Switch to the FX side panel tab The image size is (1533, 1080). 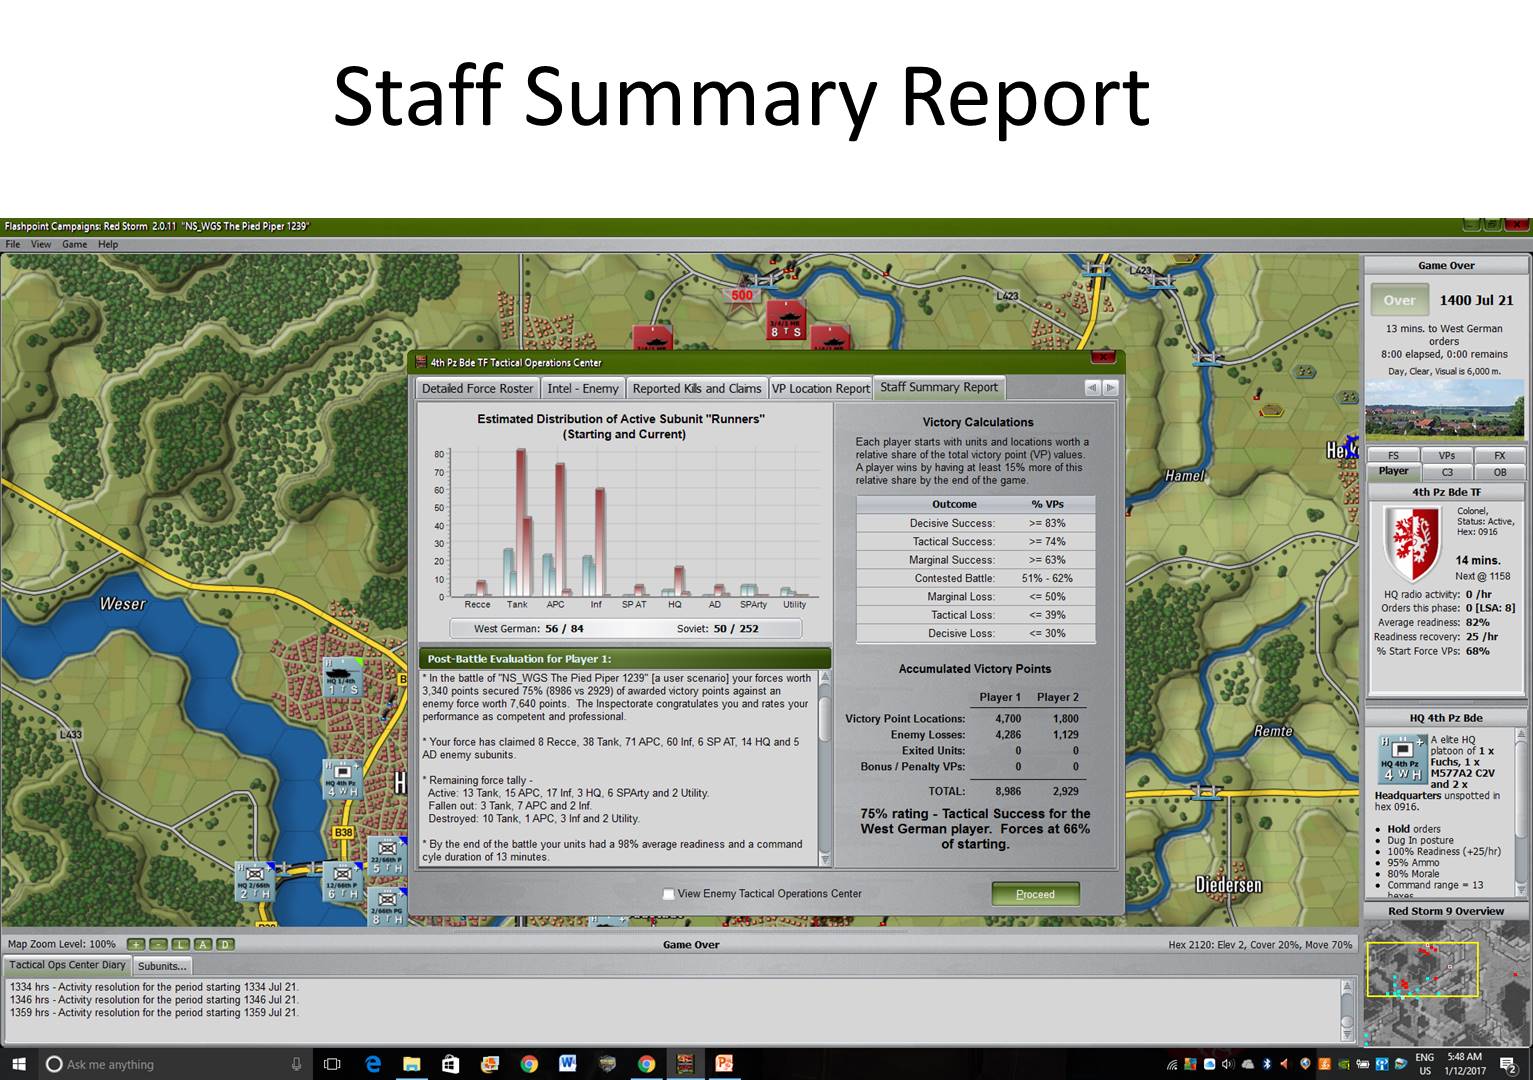1499,456
